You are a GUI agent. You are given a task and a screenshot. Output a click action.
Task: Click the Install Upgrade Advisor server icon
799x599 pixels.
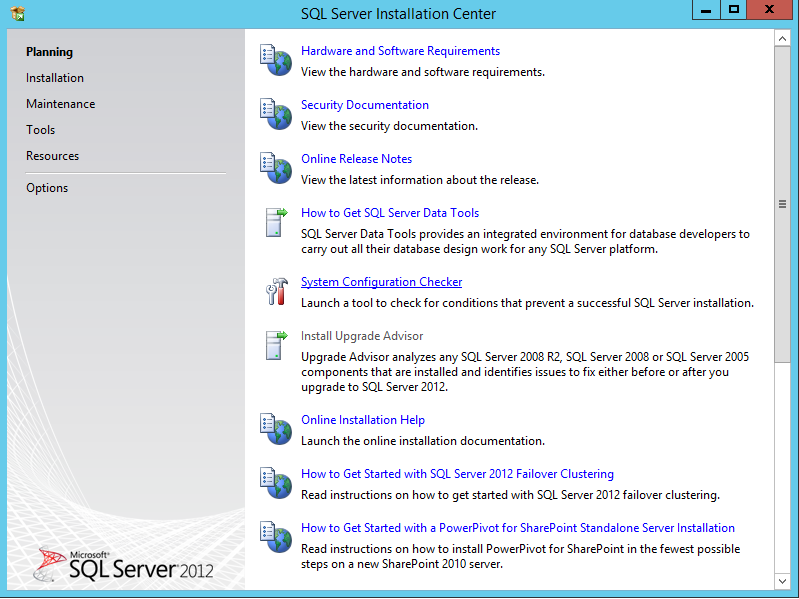[x=276, y=345]
